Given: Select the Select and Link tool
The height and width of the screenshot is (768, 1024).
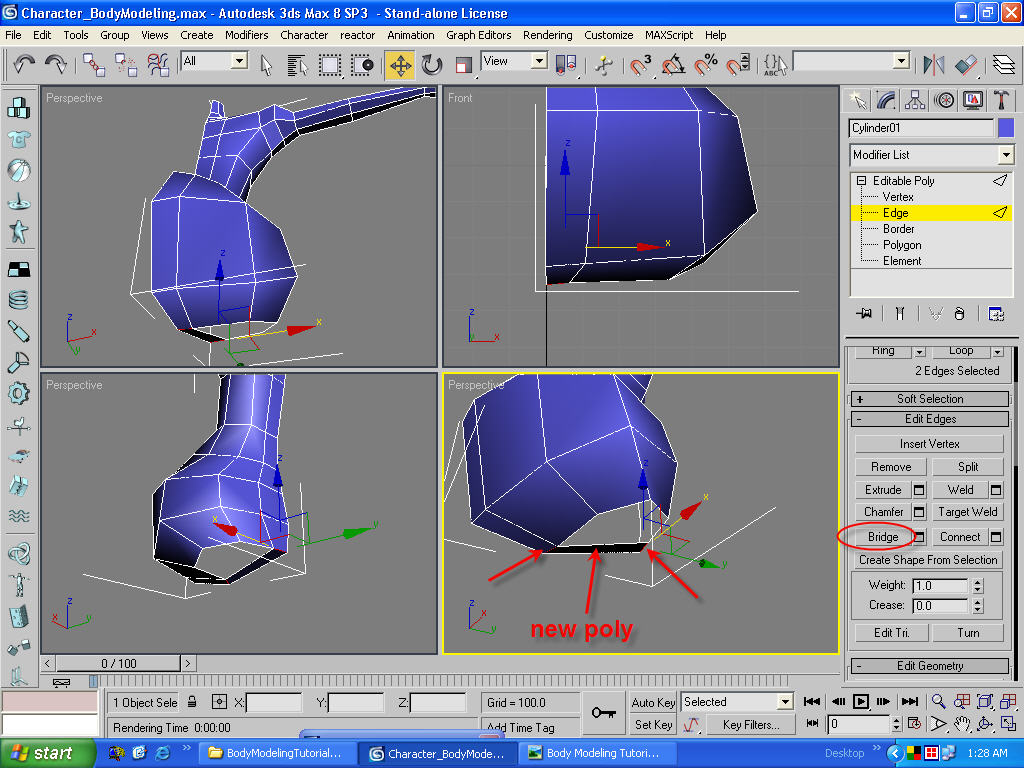Looking at the screenshot, I should pyautogui.click(x=93, y=64).
